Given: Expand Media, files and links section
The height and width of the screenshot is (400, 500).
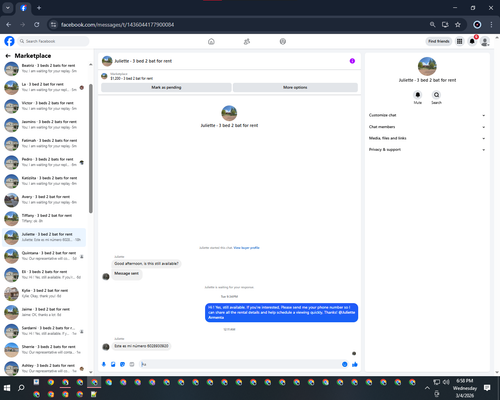Looking at the screenshot, I should pyautogui.click(x=427, y=138).
